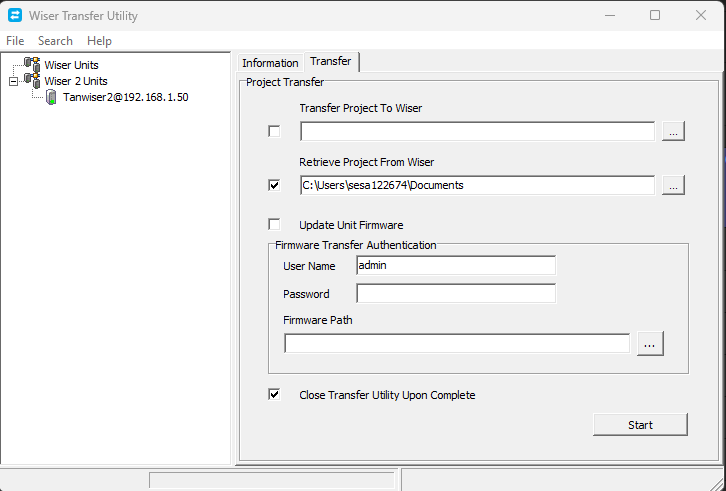Browse for the firmware path file

click(x=650, y=344)
